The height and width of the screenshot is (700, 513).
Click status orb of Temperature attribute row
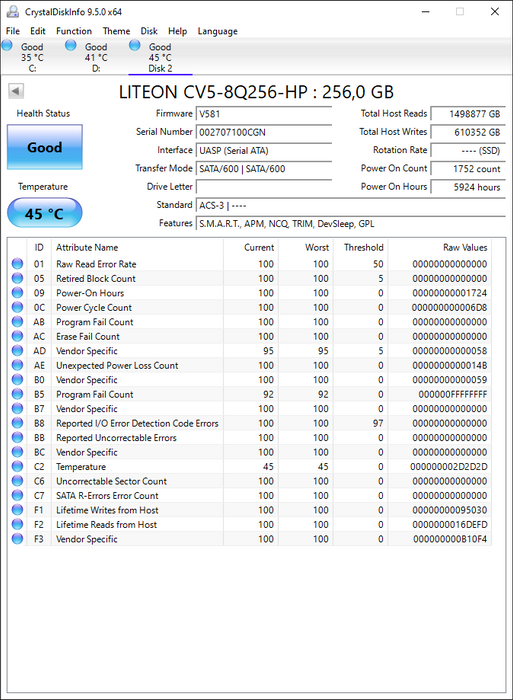point(17,467)
